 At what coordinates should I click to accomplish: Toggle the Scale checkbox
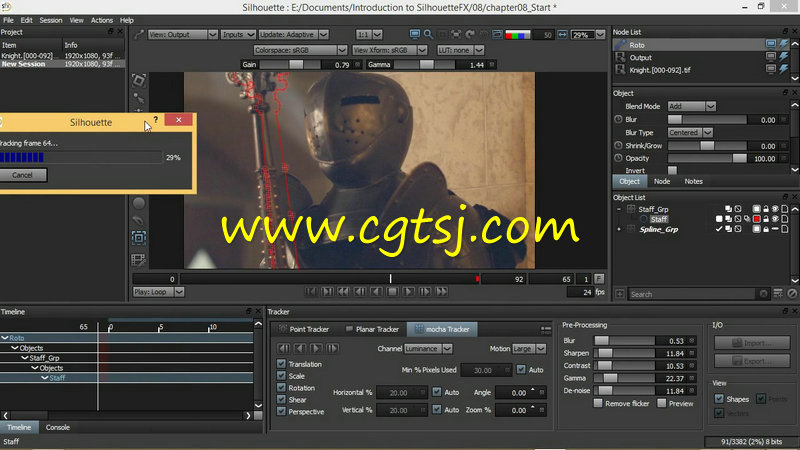[281, 376]
